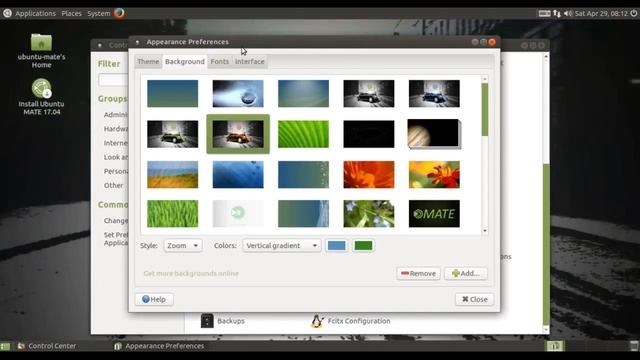Screen dimensions: 640x360
Task: Pick the blue primary color swatch
Action: click(x=336, y=245)
